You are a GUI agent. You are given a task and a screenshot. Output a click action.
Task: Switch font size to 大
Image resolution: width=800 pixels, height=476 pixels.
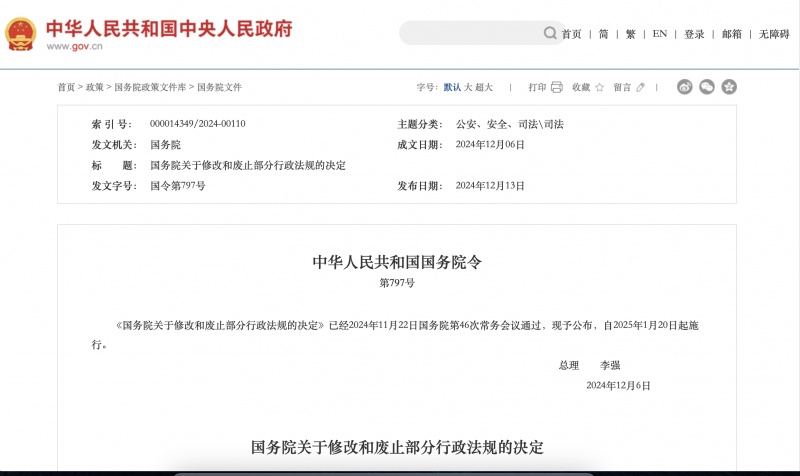(x=468, y=87)
